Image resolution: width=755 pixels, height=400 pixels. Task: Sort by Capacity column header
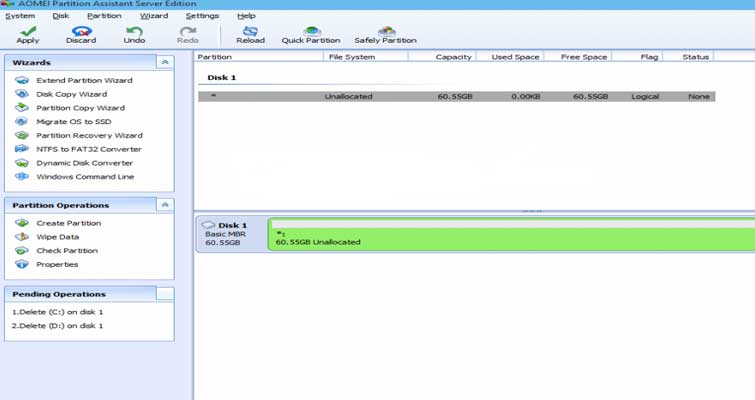442,57
